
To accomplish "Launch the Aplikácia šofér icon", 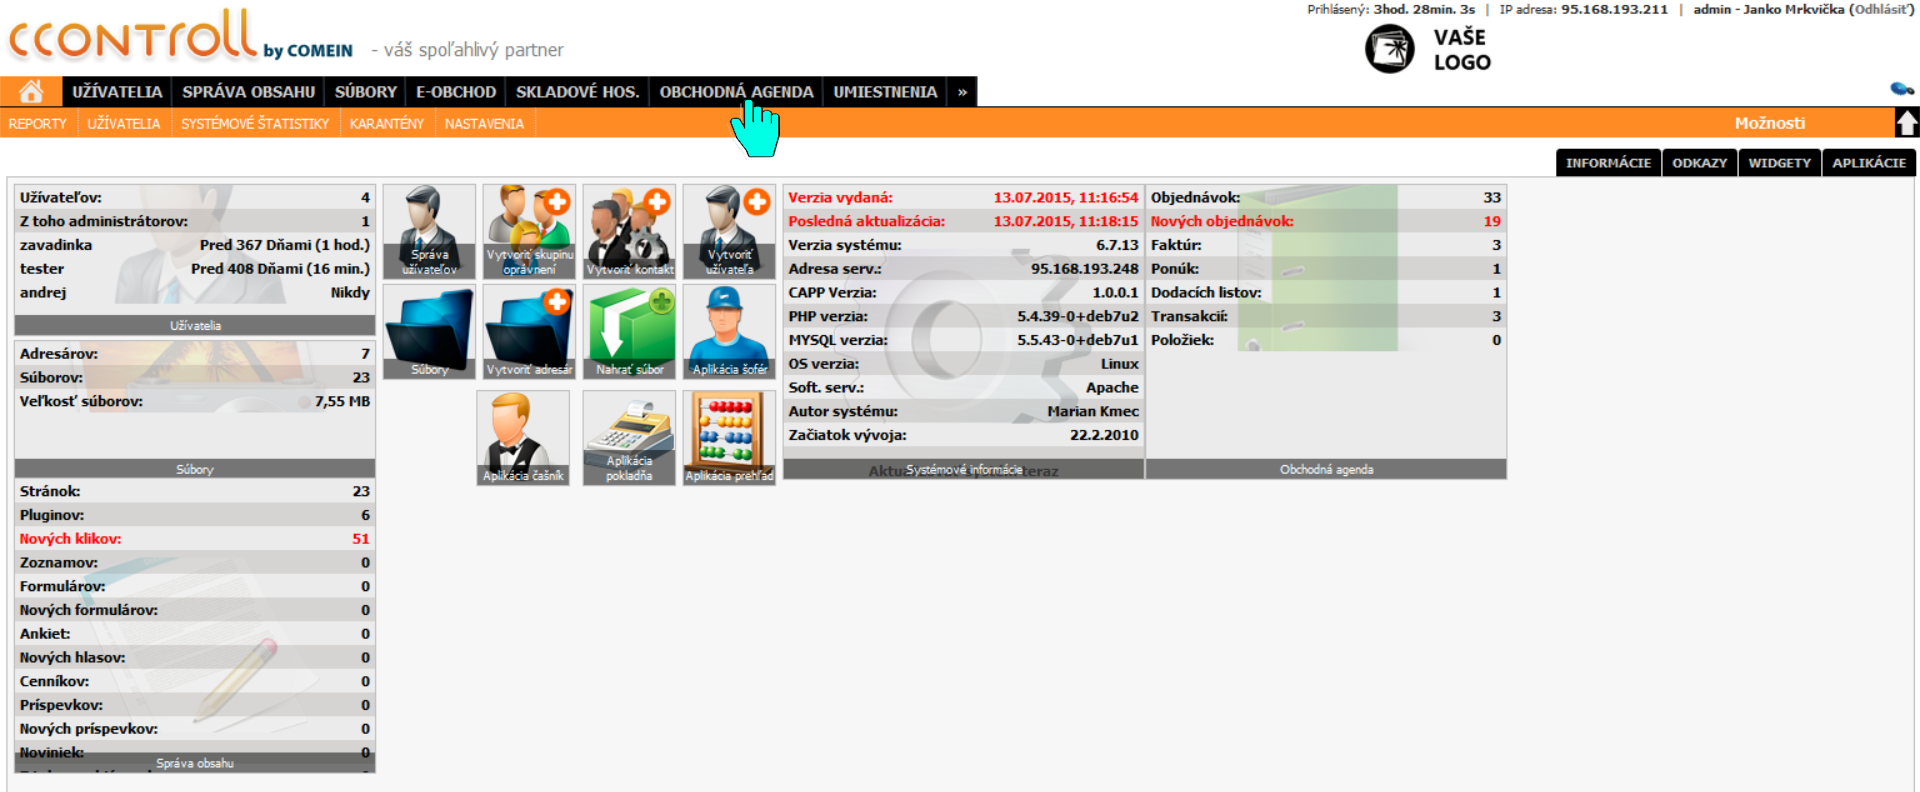I will [x=729, y=331].
